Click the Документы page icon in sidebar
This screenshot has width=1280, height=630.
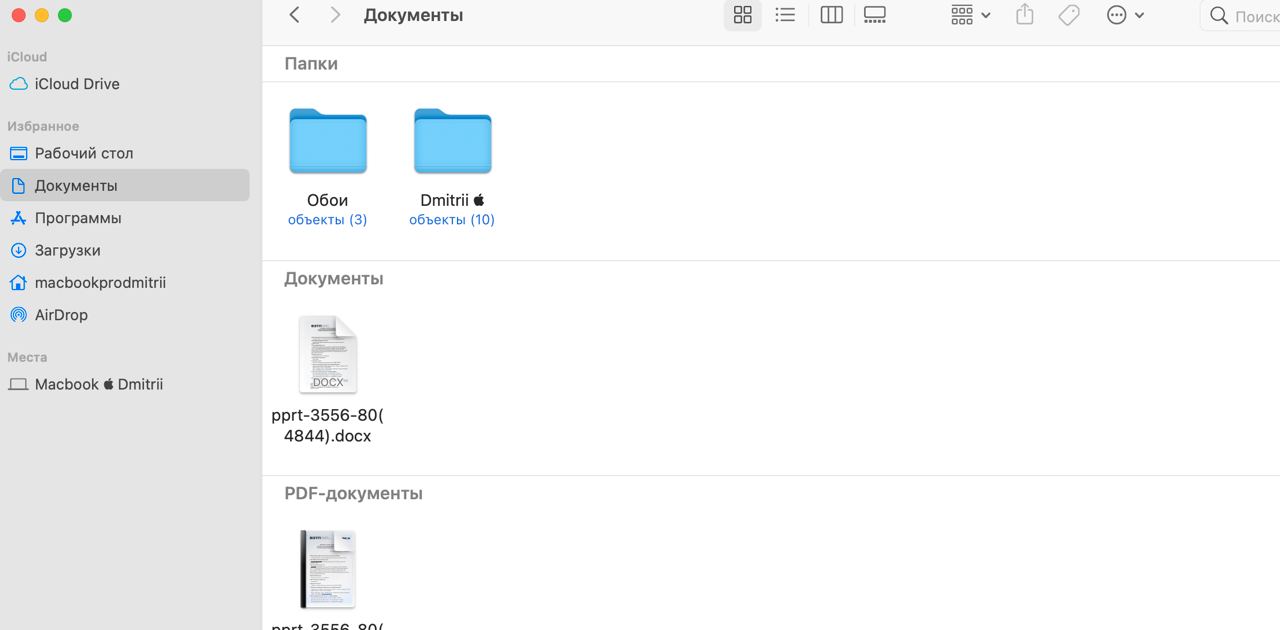coord(18,185)
